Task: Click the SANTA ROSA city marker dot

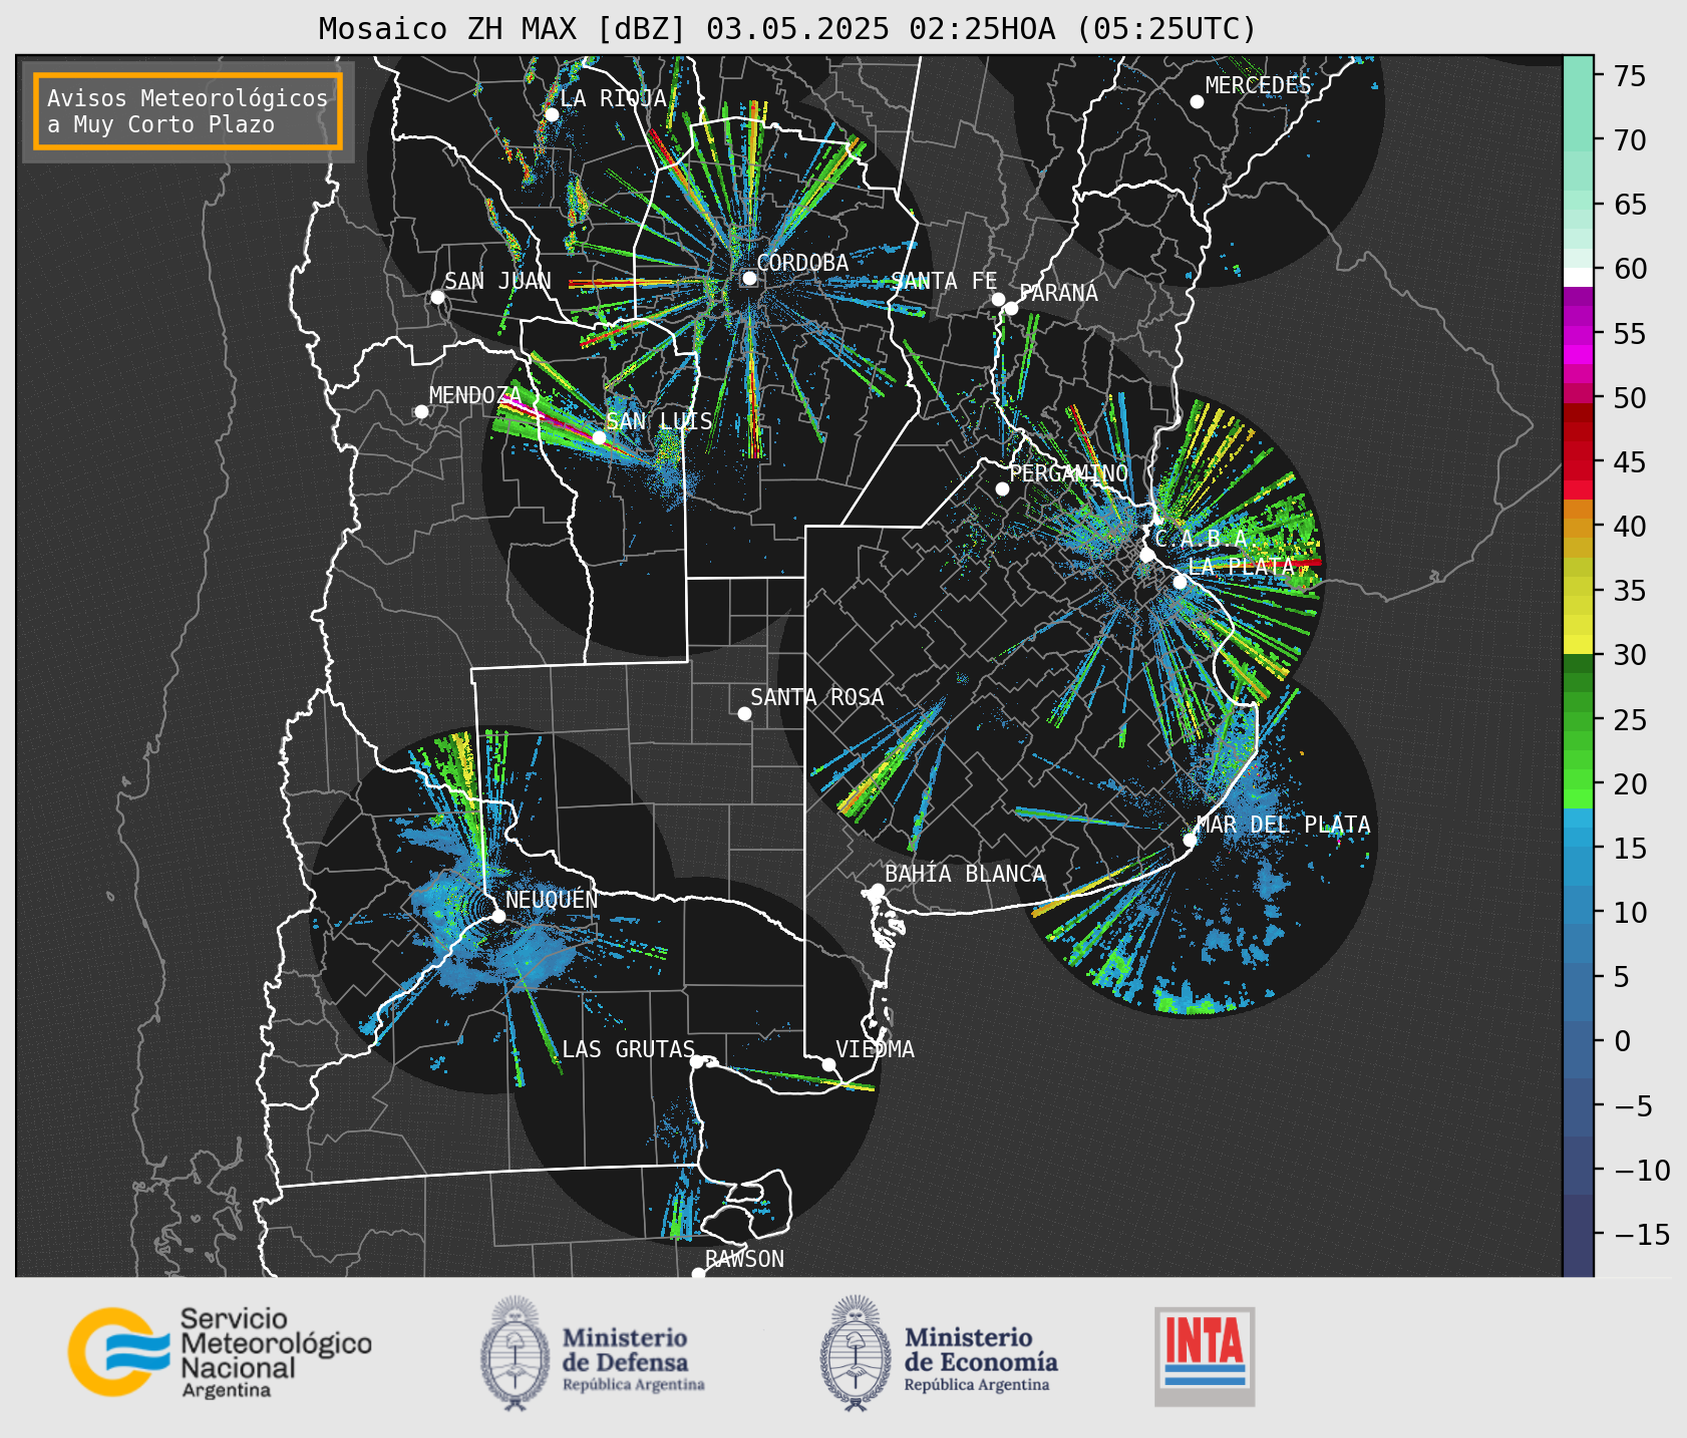Action: point(744,713)
